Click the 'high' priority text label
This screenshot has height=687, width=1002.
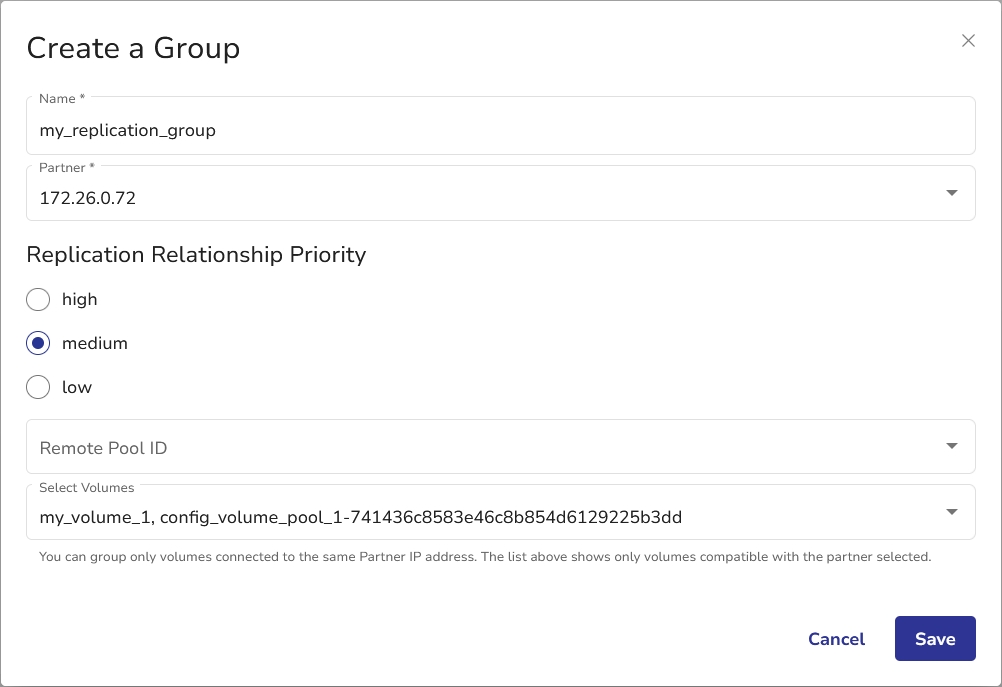(x=80, y=299)
